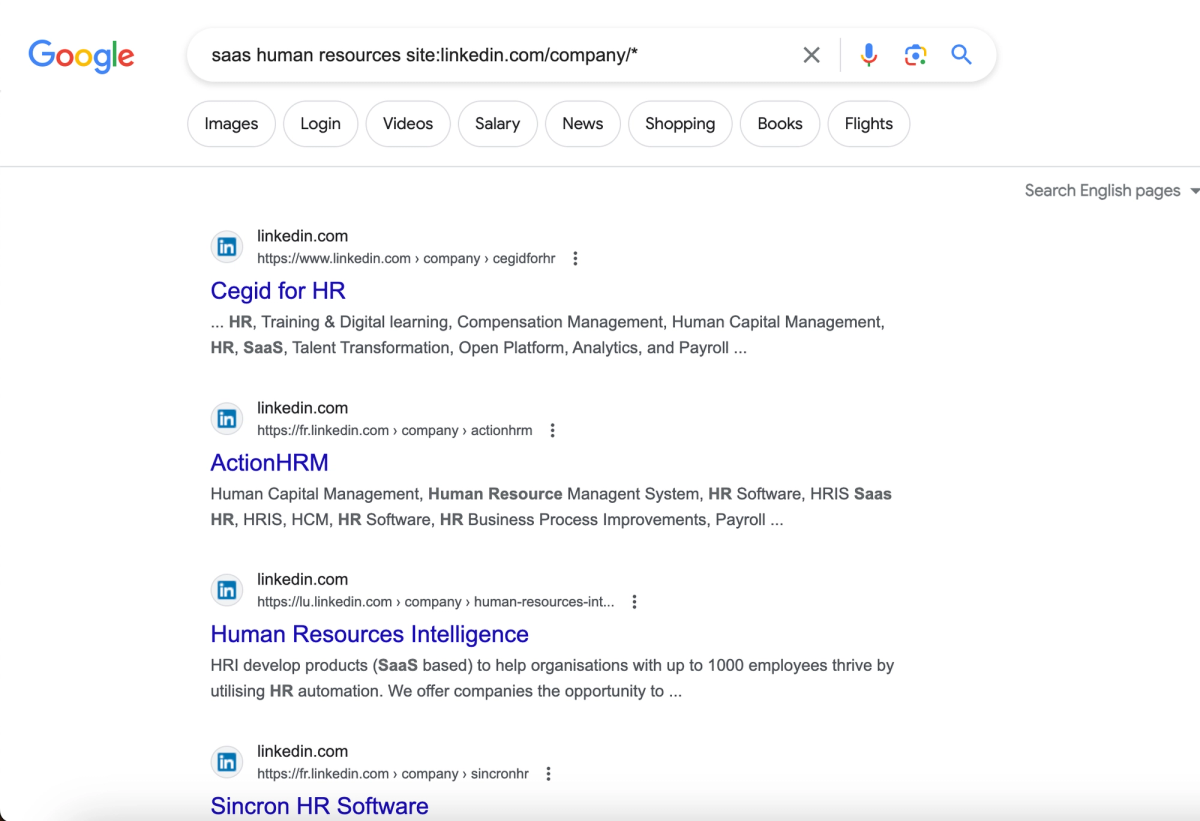Start voice search with the microphone icon
Viewport: 1200px width, 821px height.
click(x=869, y=55)
